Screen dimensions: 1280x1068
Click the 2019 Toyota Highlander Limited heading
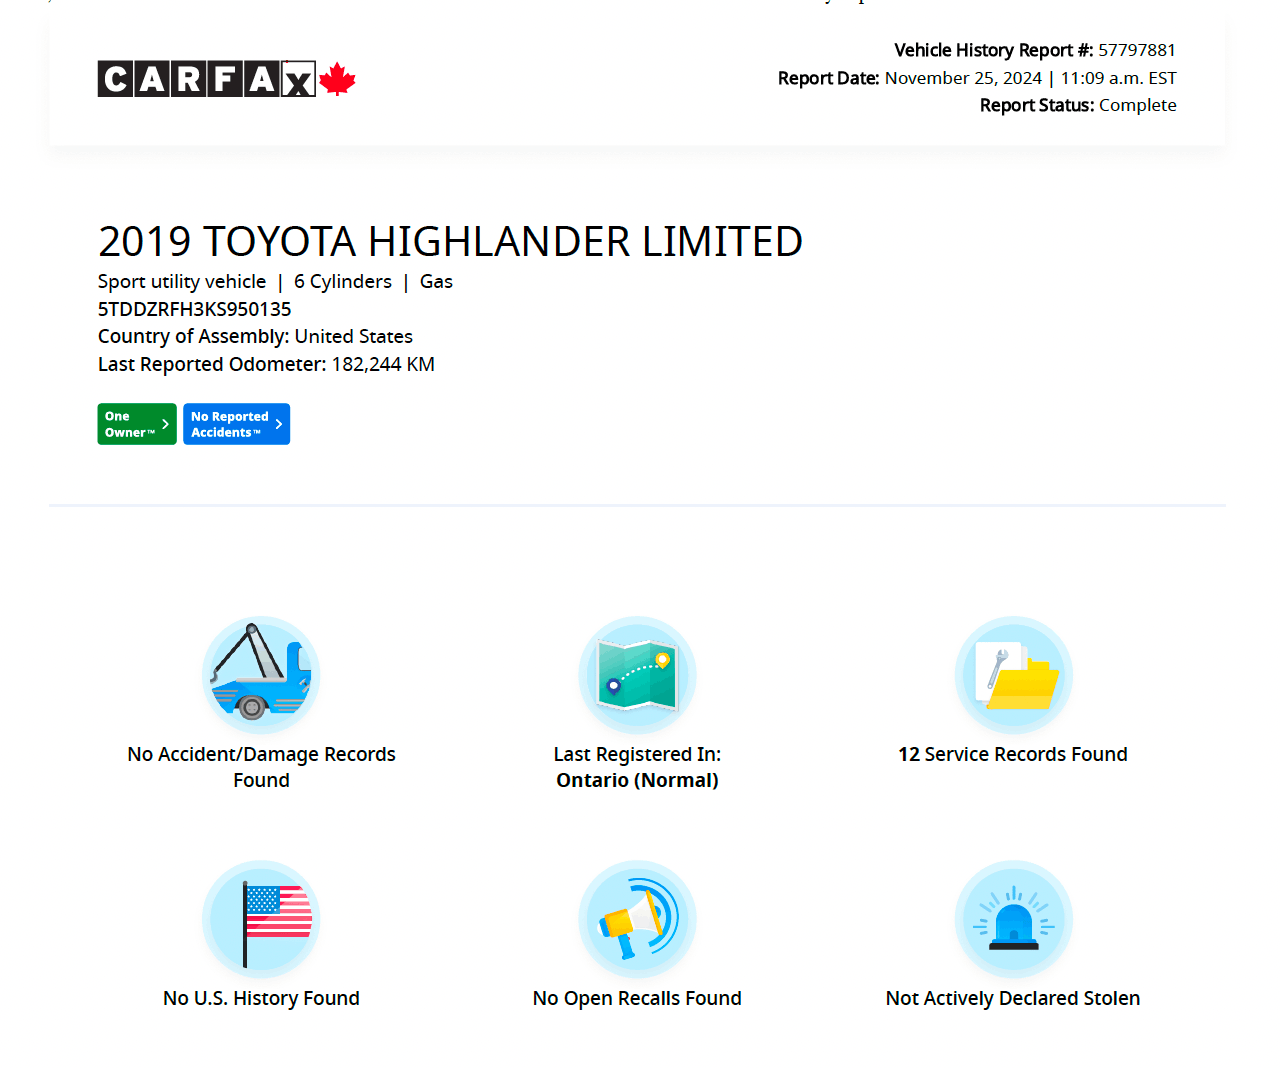450,241
